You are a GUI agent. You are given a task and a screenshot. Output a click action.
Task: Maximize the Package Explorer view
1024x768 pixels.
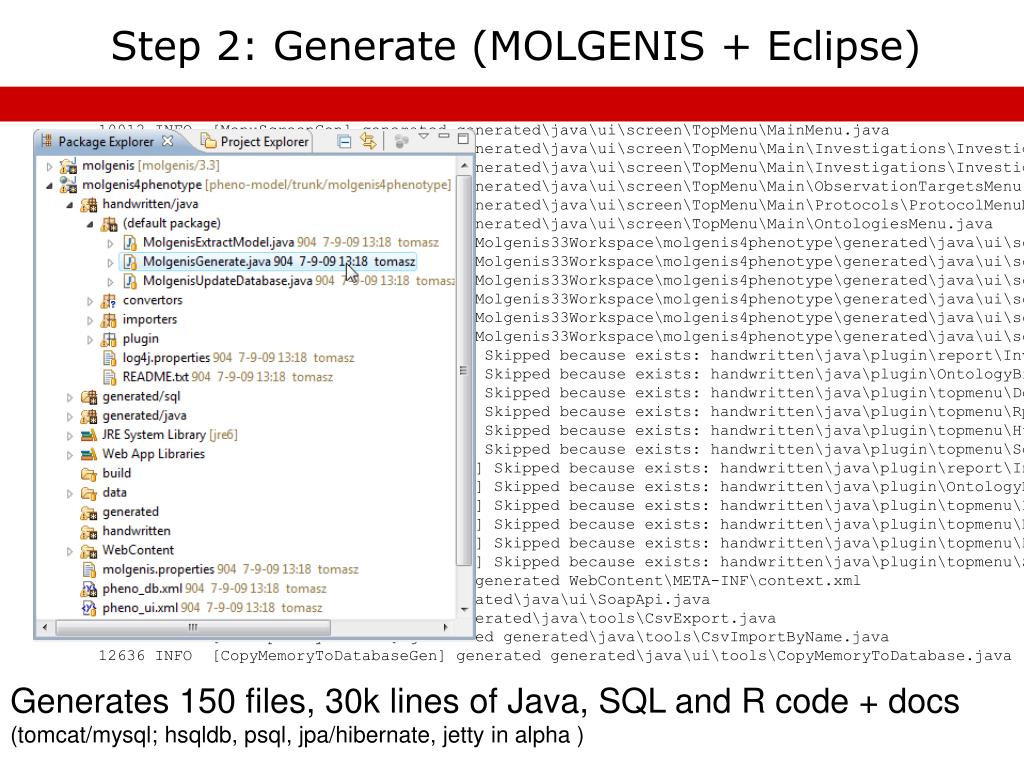point(463,138)
